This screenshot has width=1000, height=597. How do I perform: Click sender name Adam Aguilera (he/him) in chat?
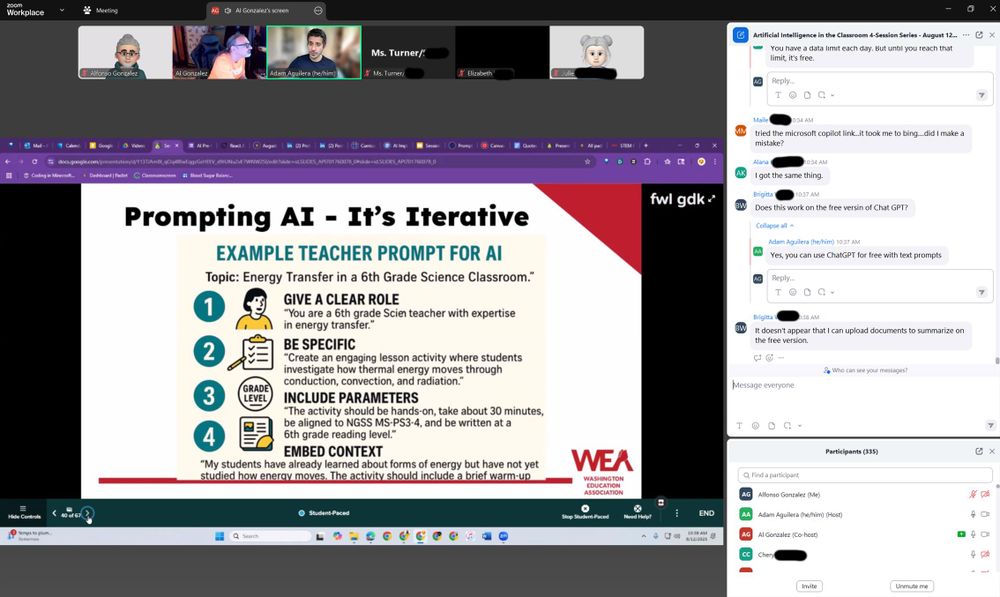tap(801, 242)
